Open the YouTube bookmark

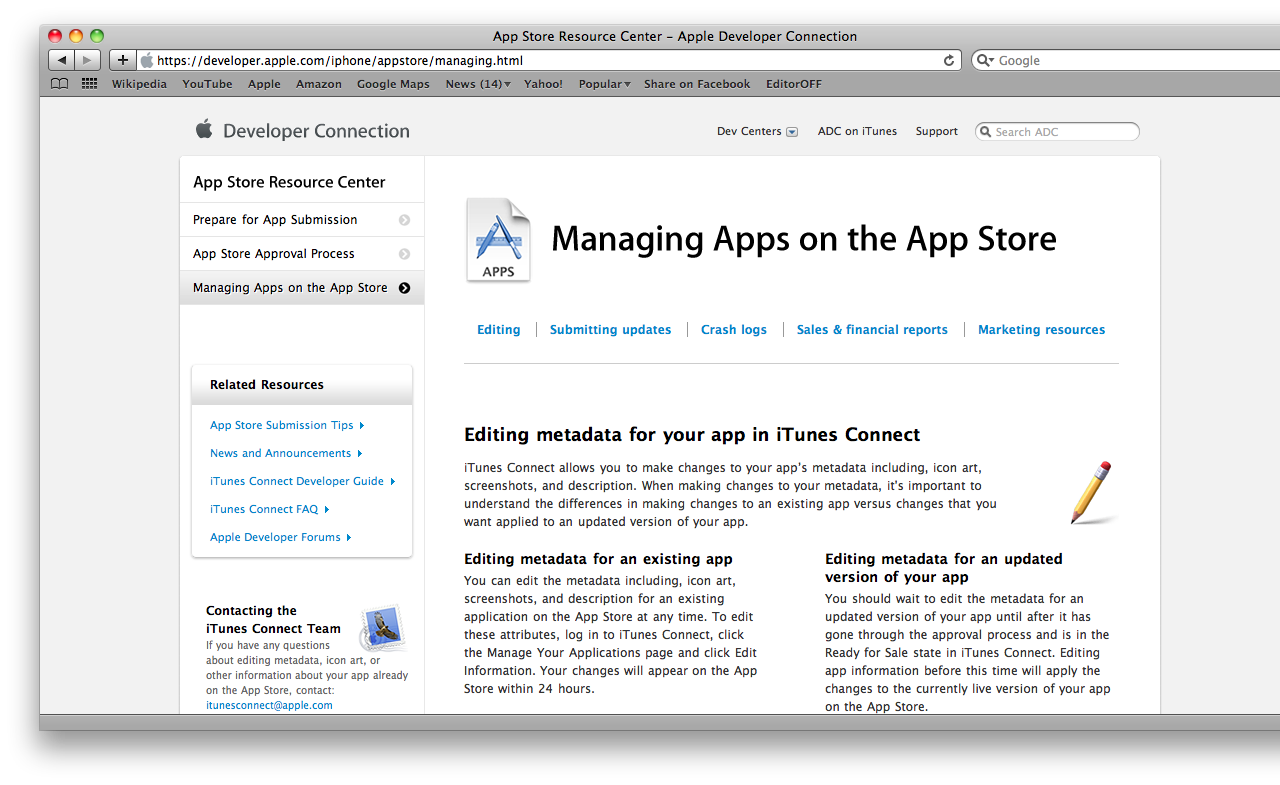pos(207,84)
